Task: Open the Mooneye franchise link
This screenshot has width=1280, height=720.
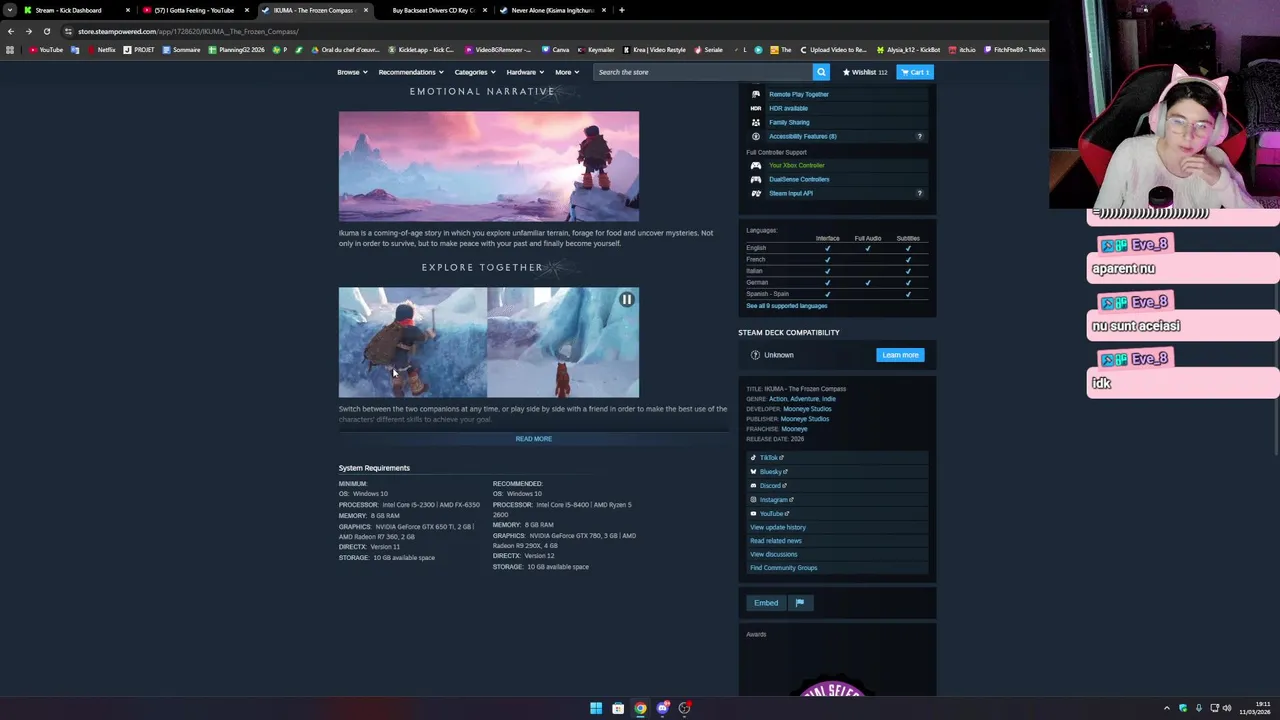Action: click(x=794, y=429)
